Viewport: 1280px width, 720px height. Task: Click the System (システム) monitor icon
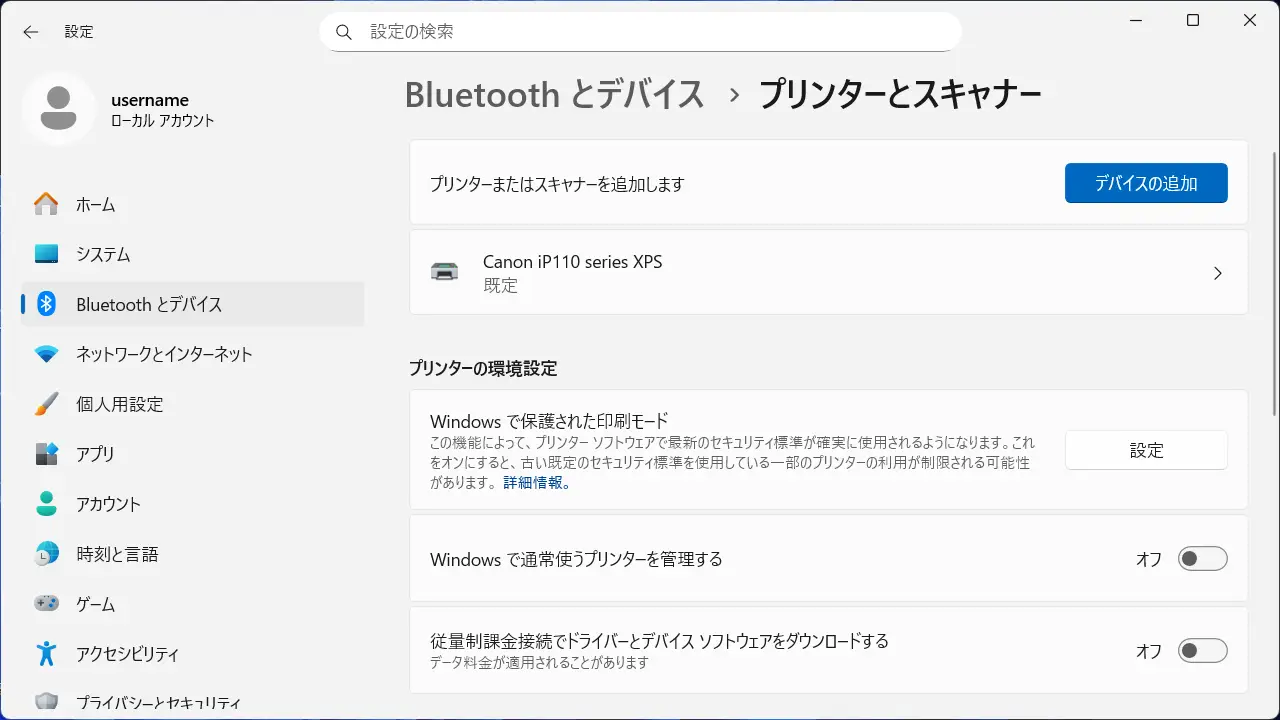click(x=46, y=254)
